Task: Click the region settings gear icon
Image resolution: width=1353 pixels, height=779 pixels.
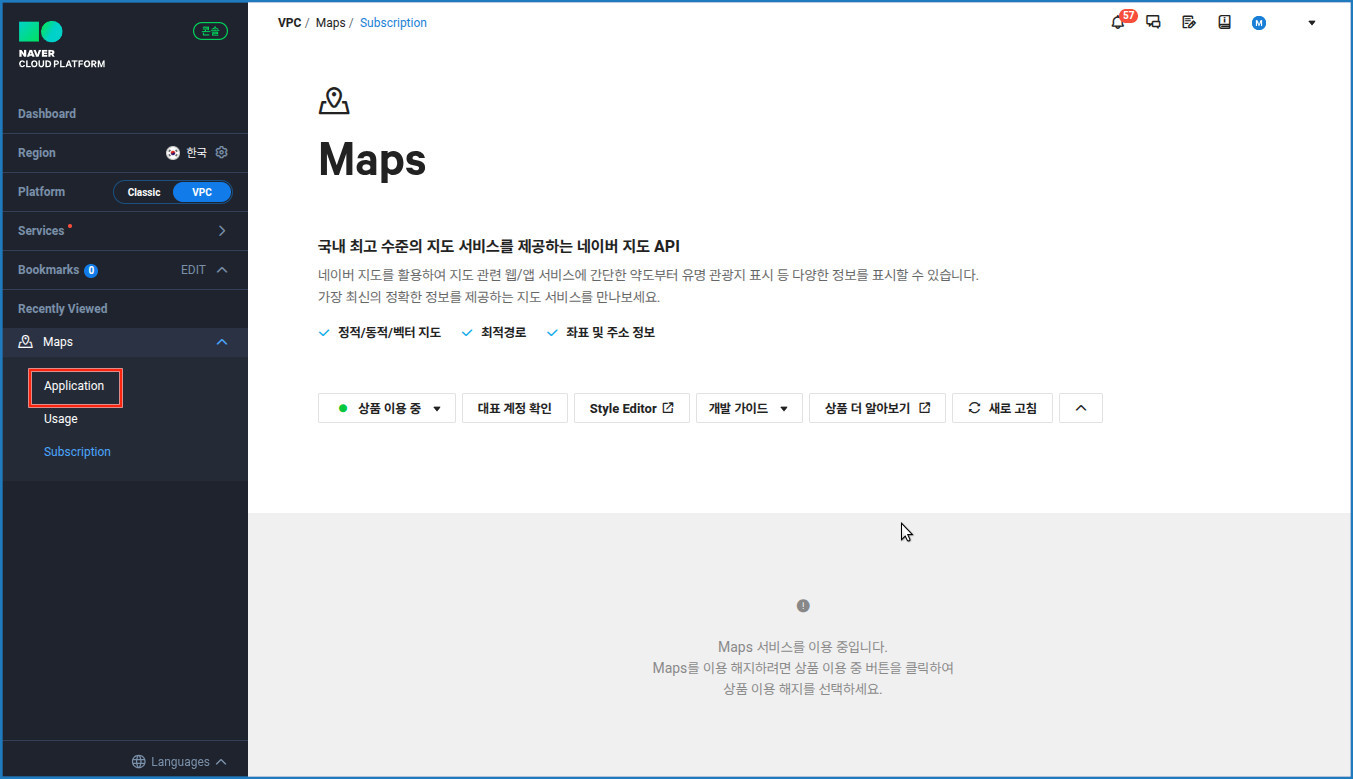Action: click(x=222, y=153)
